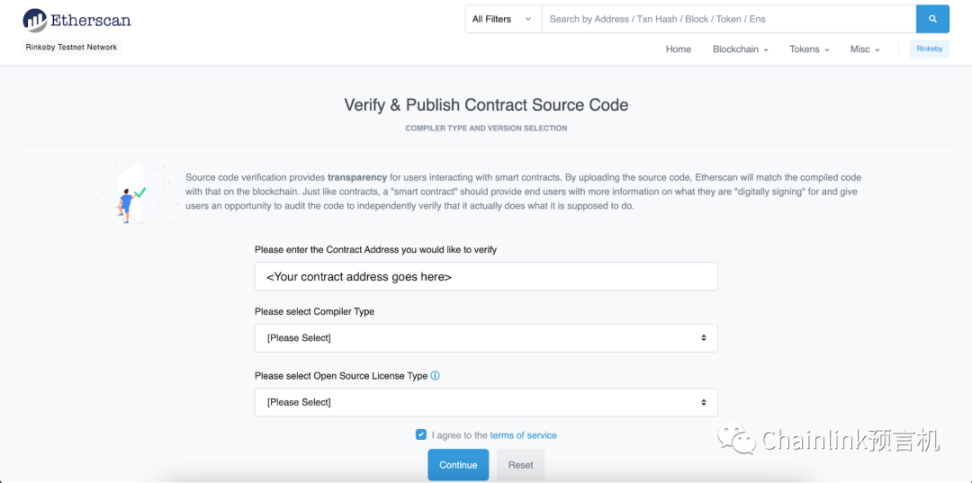972x483 pixels.
Task: Click the top search address field
Action: (x=728, y=19)
